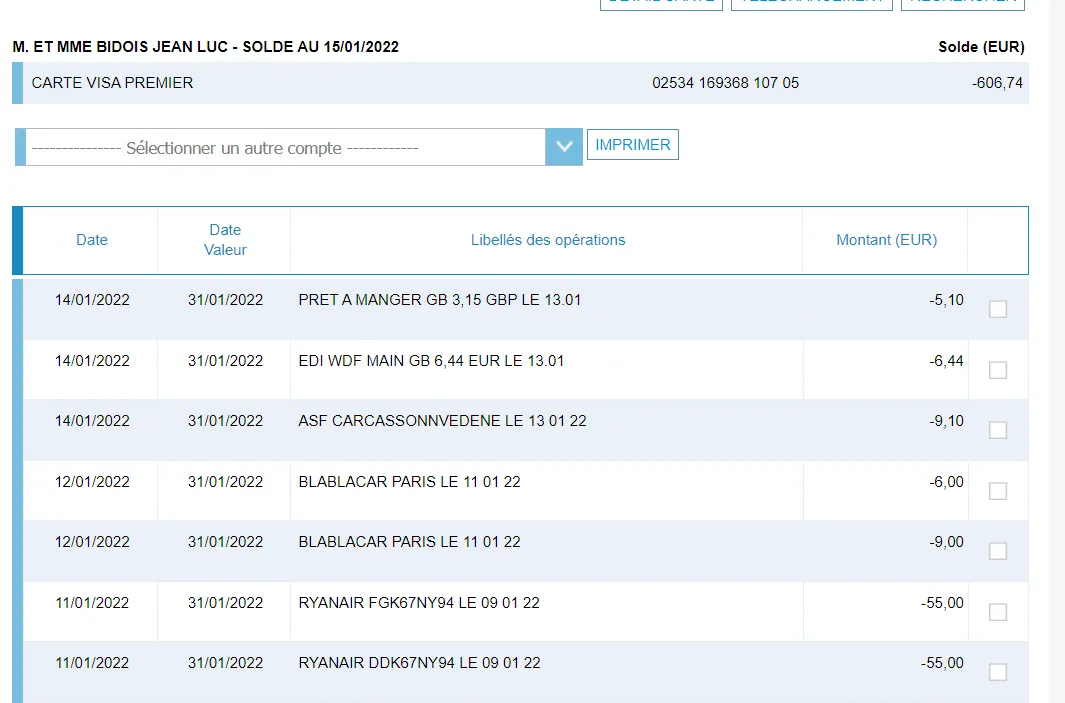Tick checkbox for RYANAIR FGK67NY94 row
This screenshot has height=703, width=1065.
tap(998, 612)
